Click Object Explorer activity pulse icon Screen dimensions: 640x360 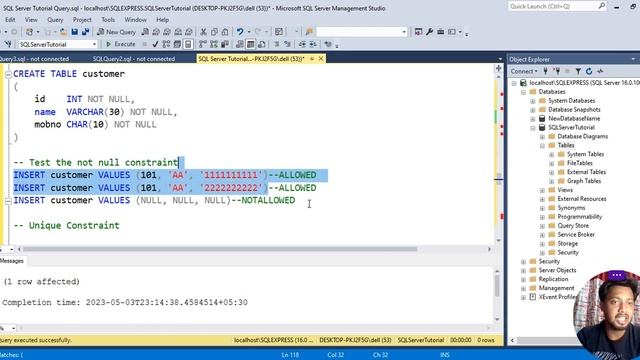[x=600, y=71]
